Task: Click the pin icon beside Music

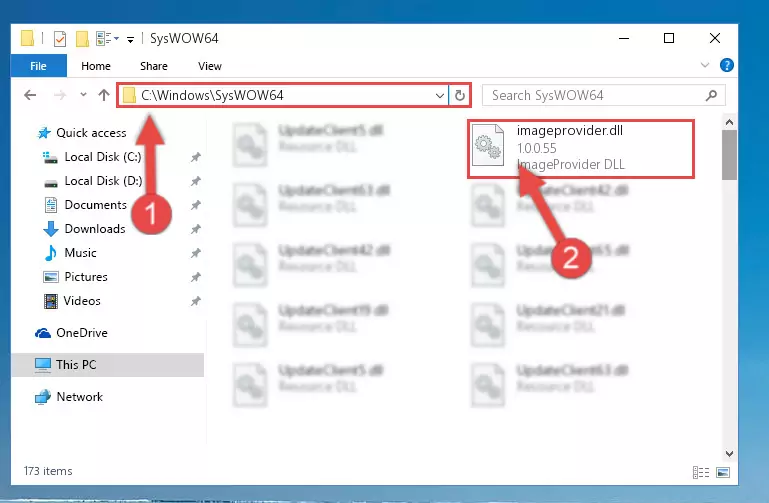Action: [195, 253]
